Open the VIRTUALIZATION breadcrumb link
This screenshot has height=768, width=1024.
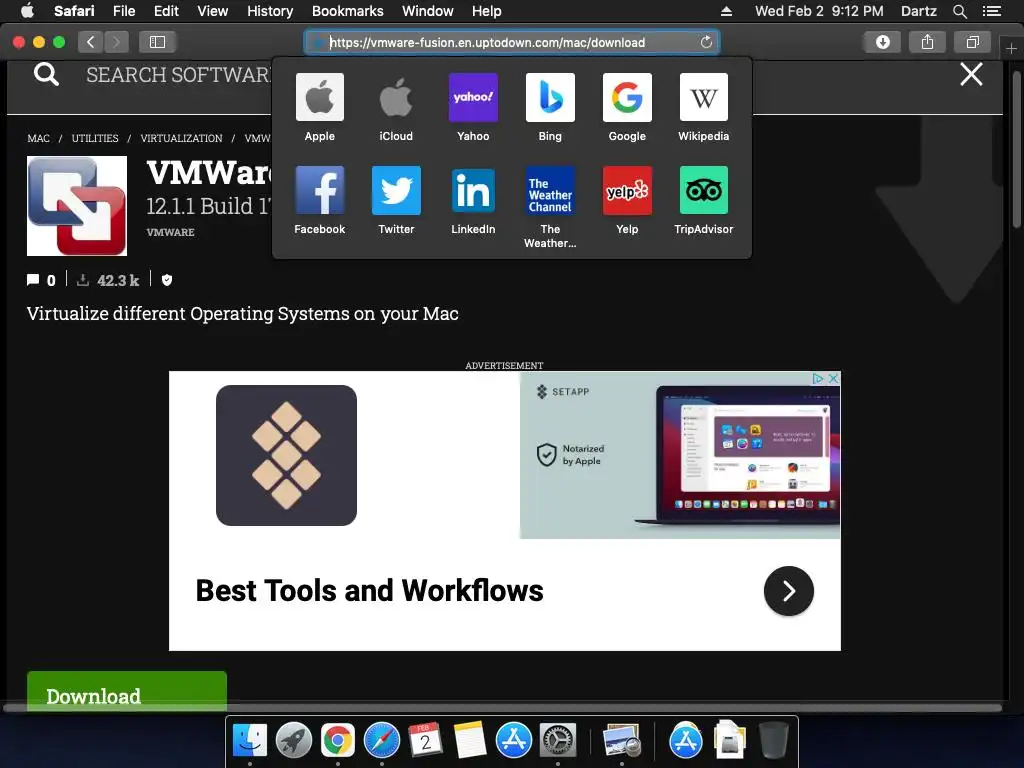coord(182,138)
